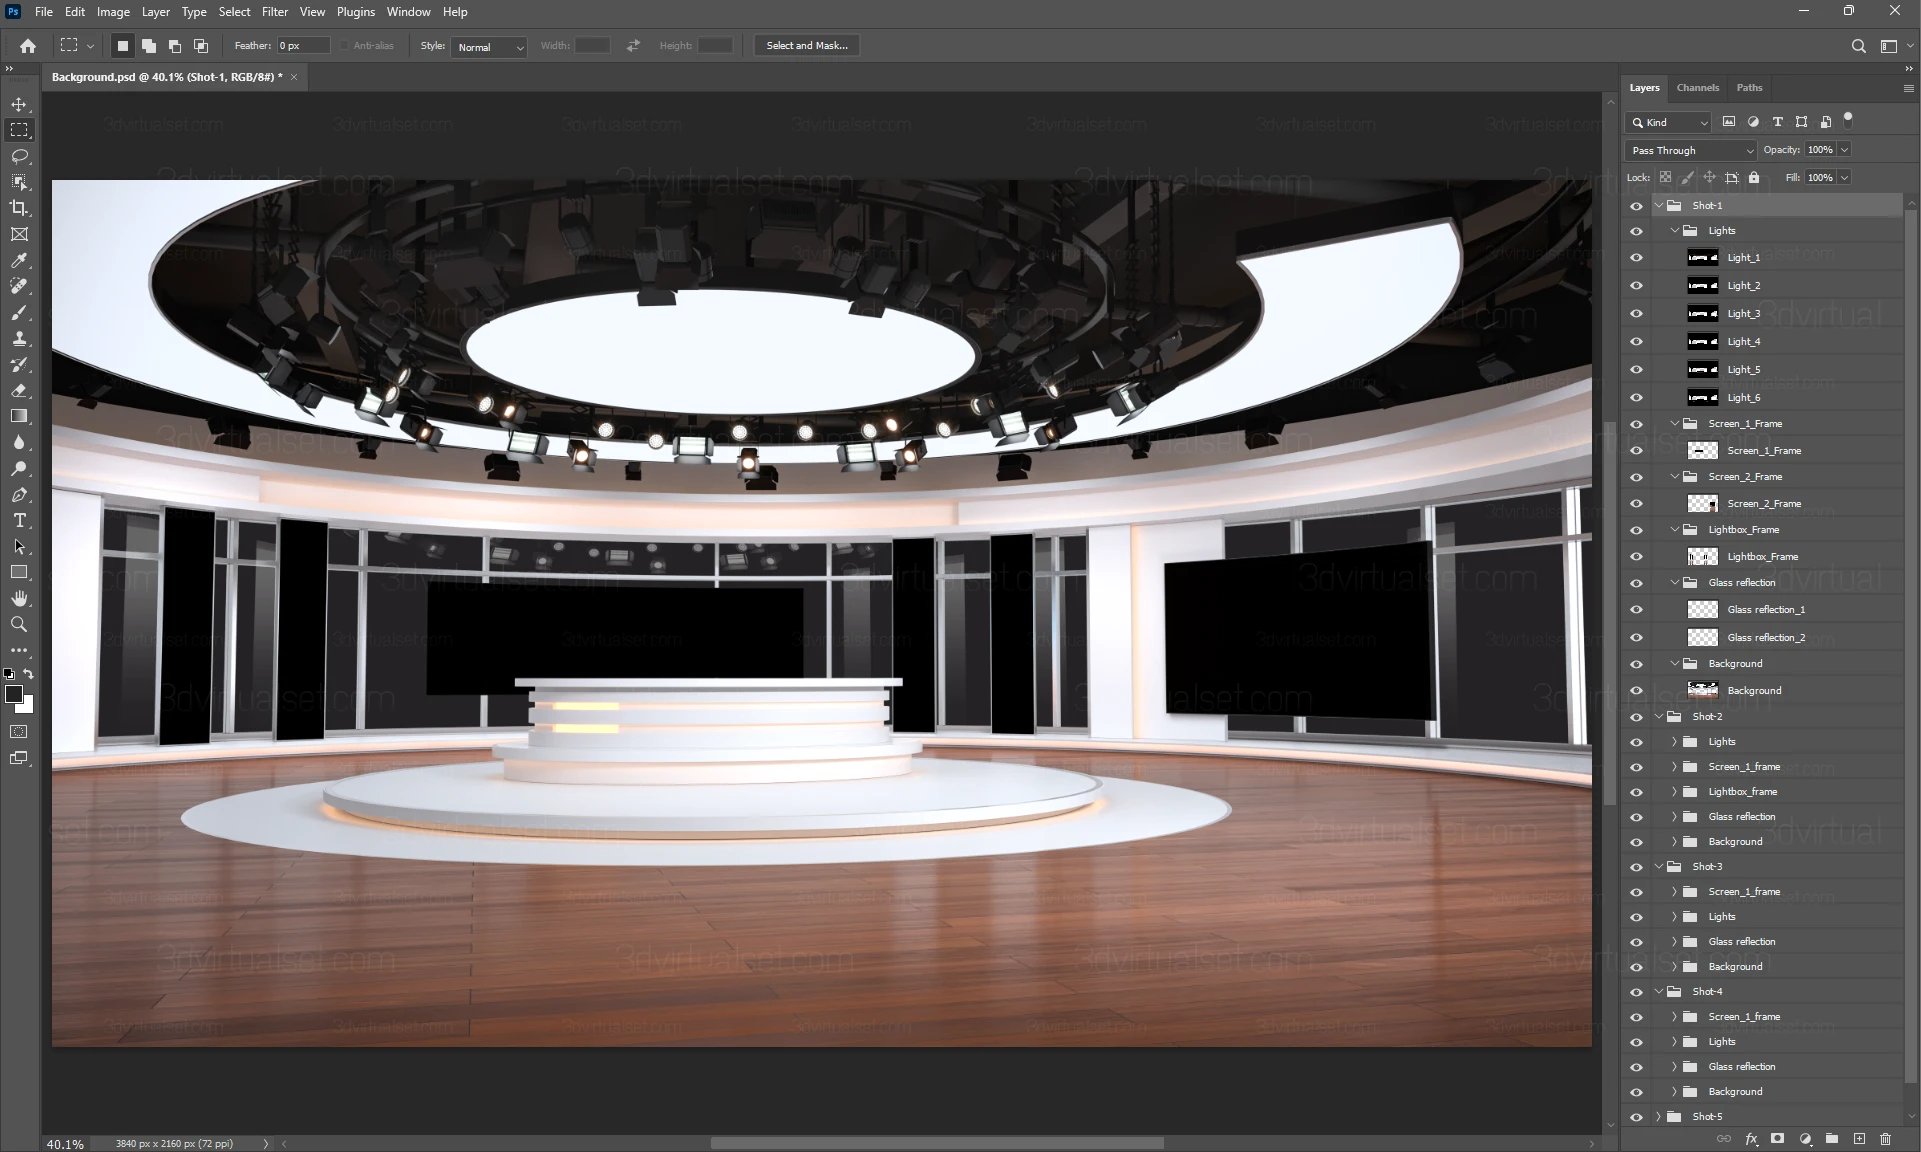
Task: Toggle visibility of Shot-2 group
Action: [x=1636, y=716]
